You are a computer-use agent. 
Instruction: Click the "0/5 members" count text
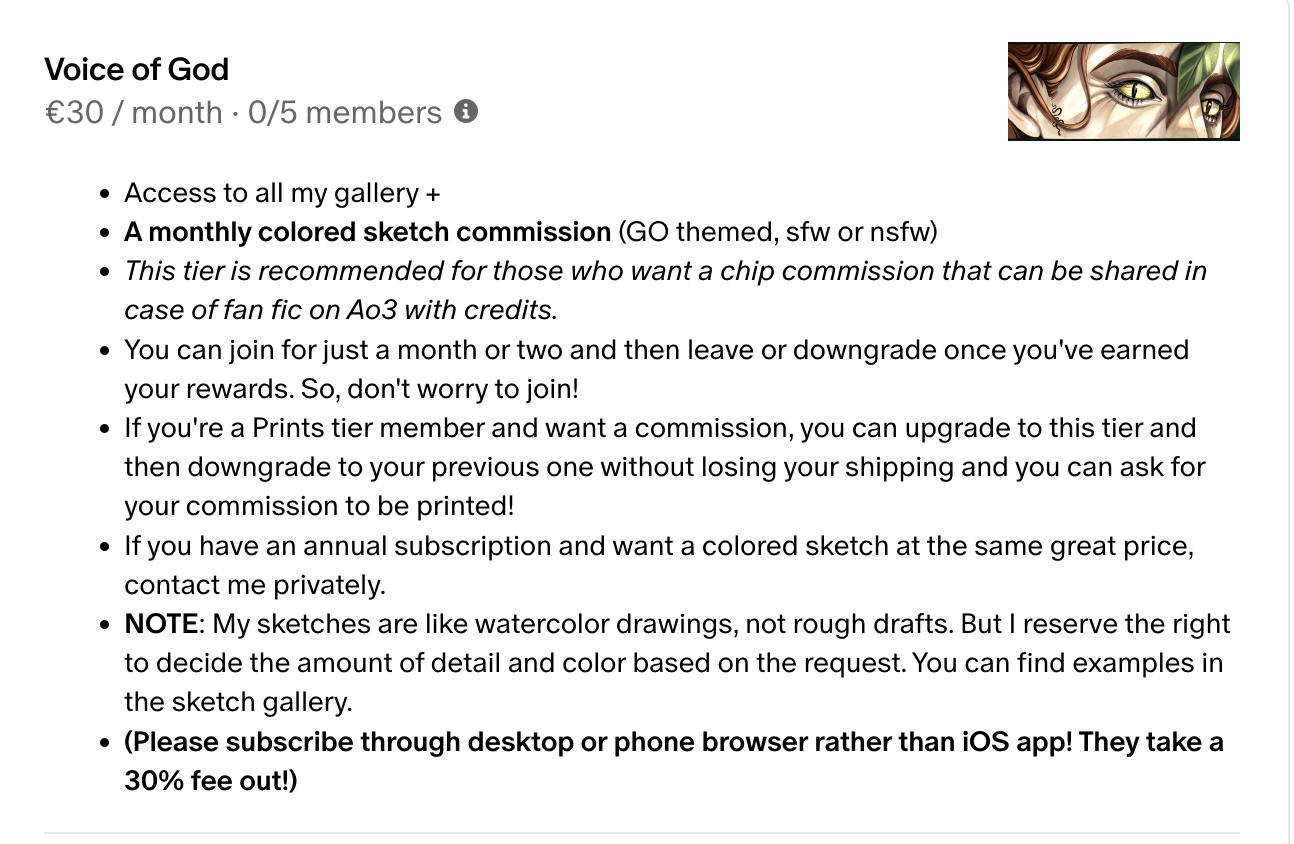click(x=344, y=112)
